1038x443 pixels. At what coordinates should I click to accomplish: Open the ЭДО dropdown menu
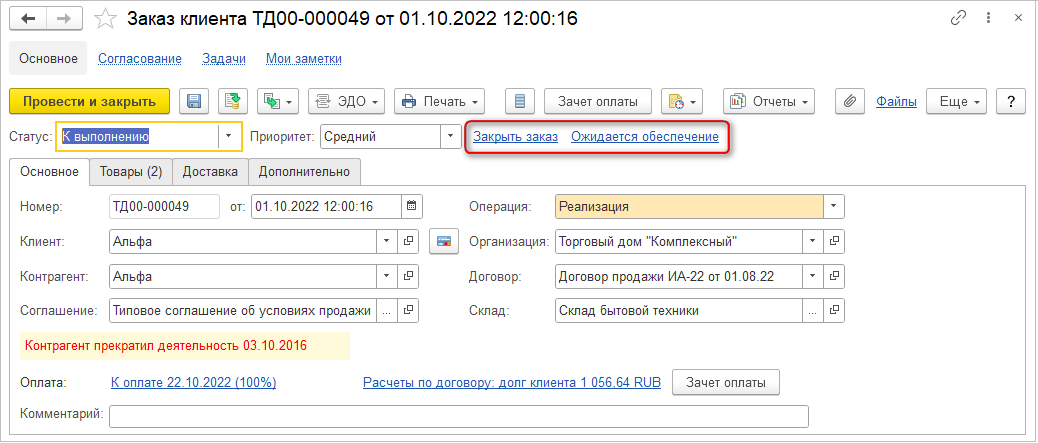pyautogui.click(x=347, y=101)
